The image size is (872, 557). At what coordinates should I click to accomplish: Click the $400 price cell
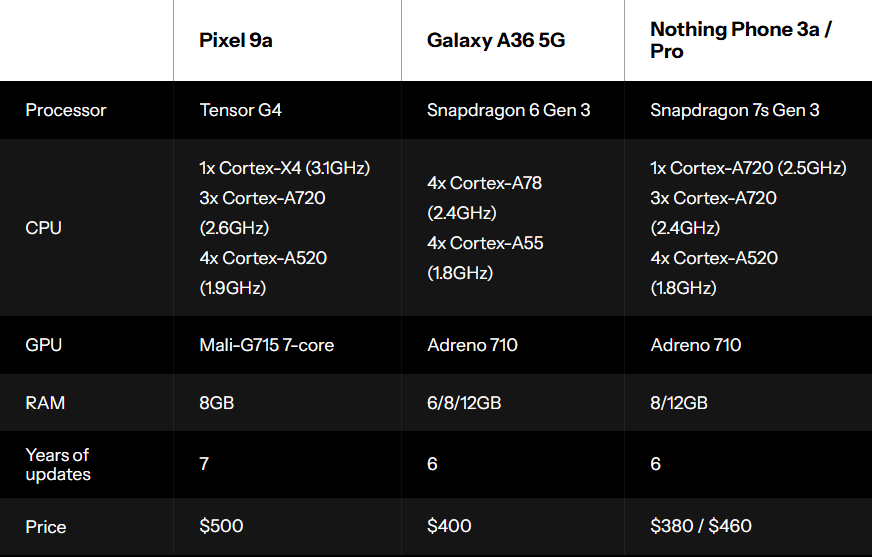pyautogui.click(x=449, y=526)
